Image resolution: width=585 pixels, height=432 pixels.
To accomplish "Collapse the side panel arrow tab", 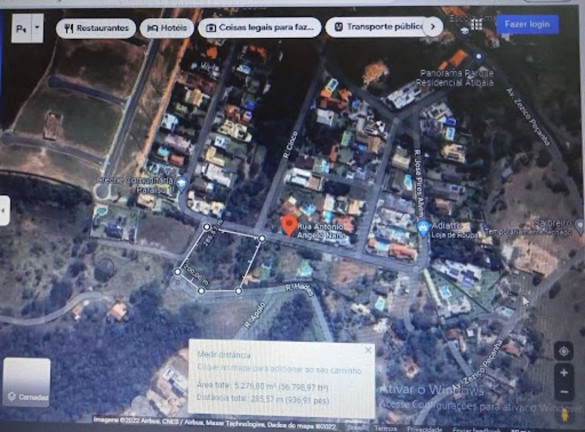I will pos(4,210).
